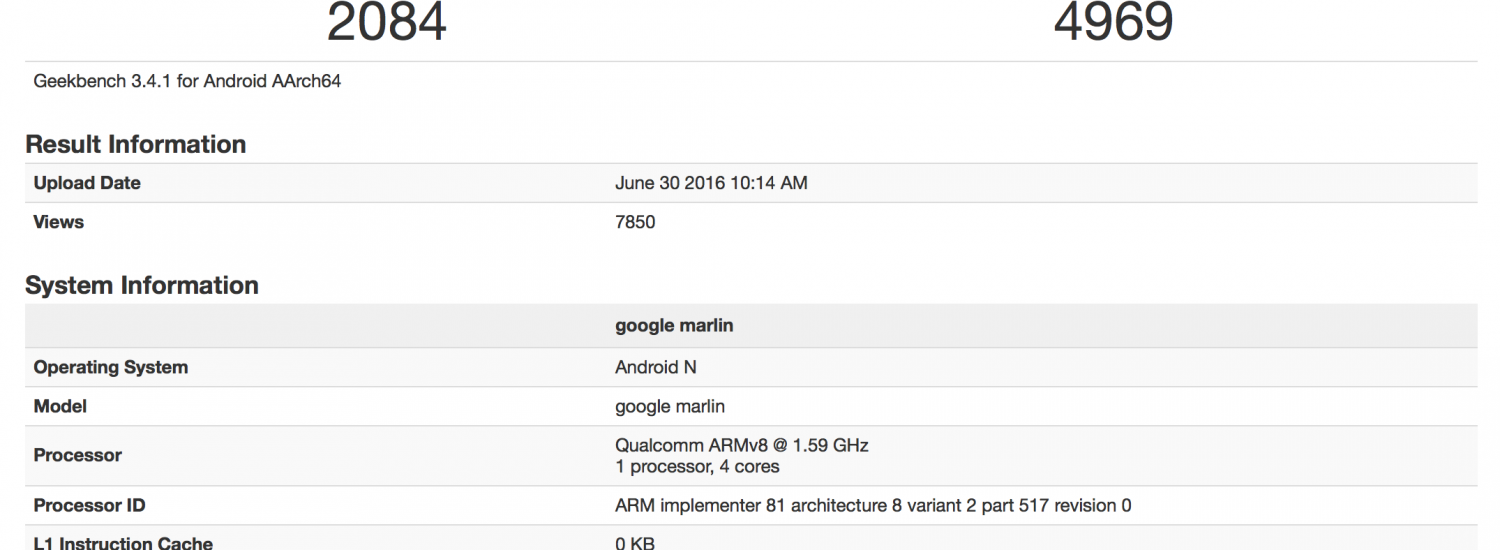The image size is (1500, 550).
Task: Click the Processor row label
Action: click(78, 455)
